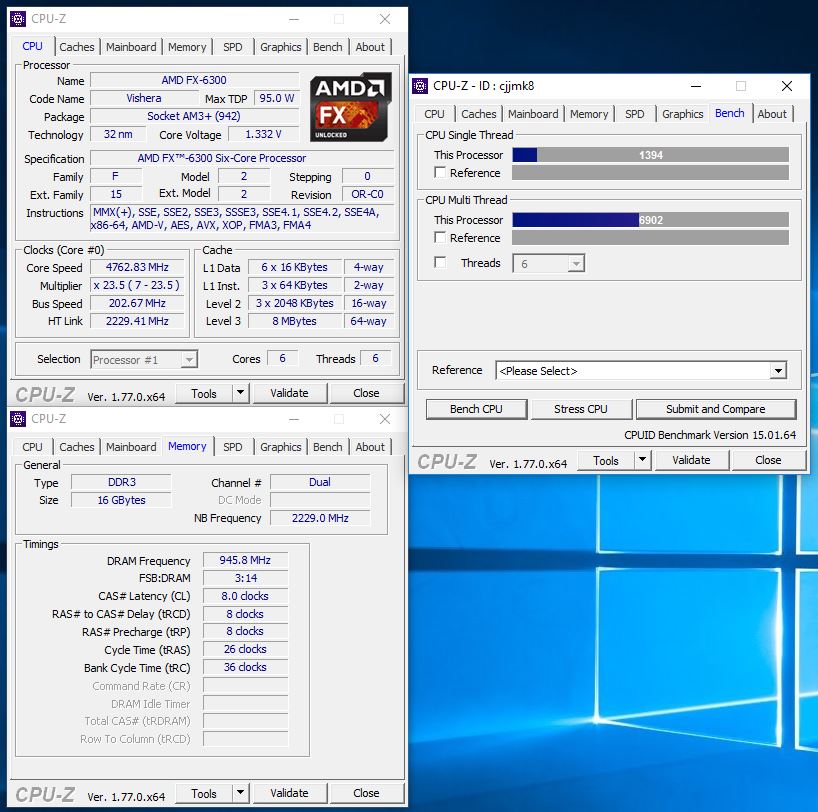The height and width of the screenshot is (812, 818).
Task: Click the memory Size value 16 GBytes
Action: click(x=122, y=500)
